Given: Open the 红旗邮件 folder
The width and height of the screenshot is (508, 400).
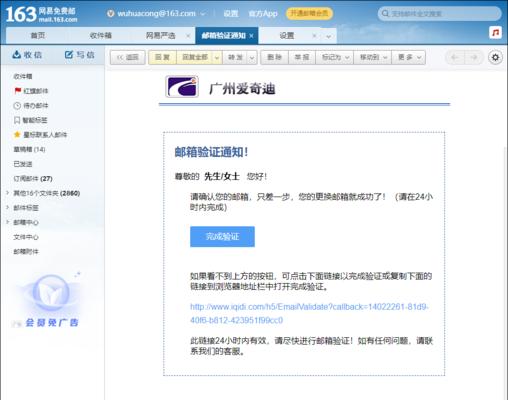Looking at the screenshot, I should (36, 91).
